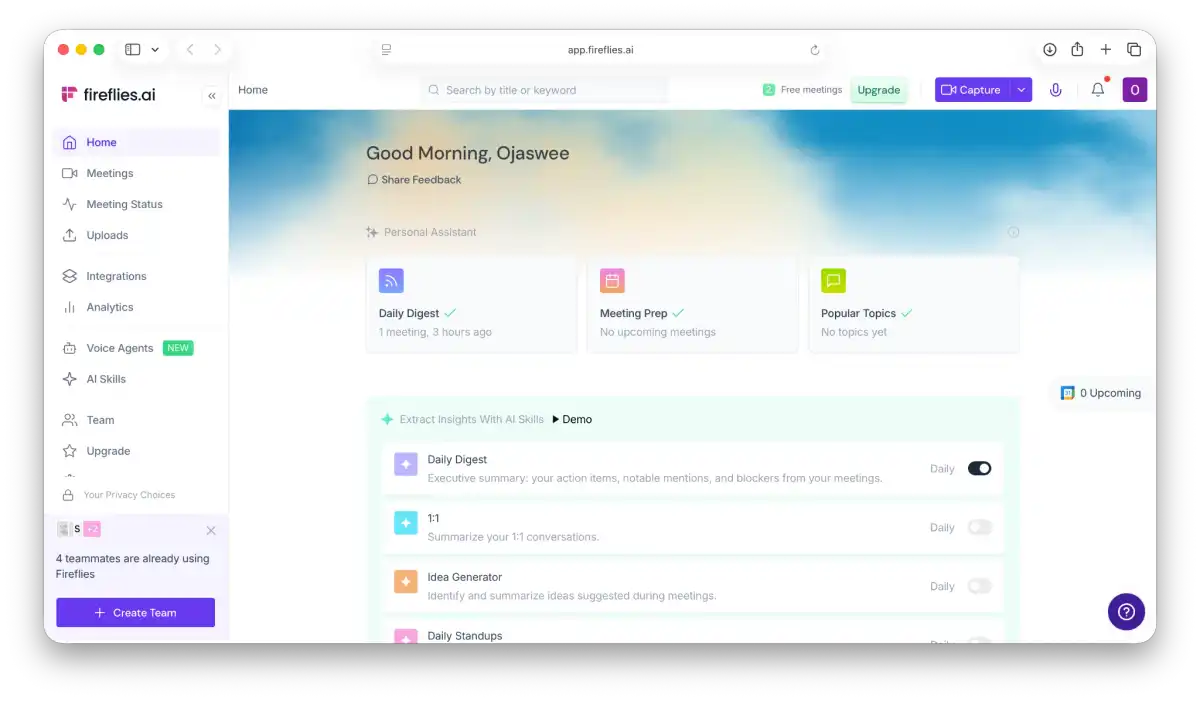Open a new tab with plus icon
Image resolution: width=1200 pixels, height=701 pixels.
1106,49
